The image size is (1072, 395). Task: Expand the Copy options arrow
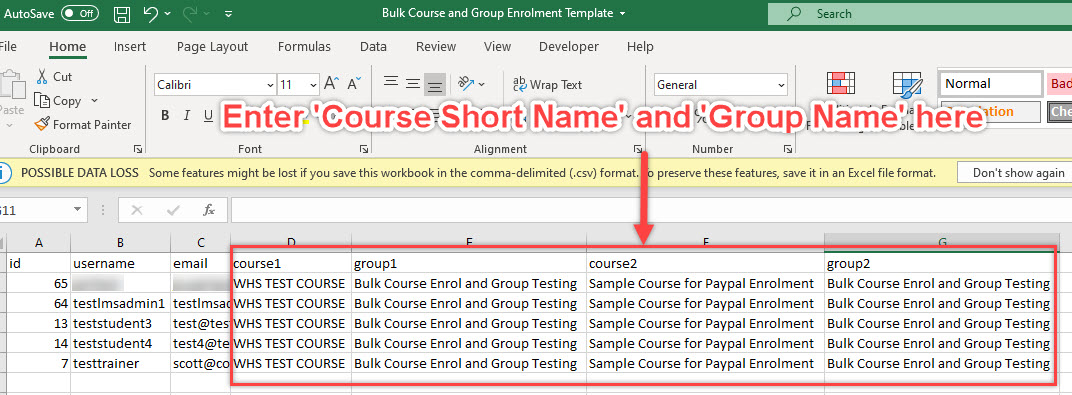click(94, 100)
